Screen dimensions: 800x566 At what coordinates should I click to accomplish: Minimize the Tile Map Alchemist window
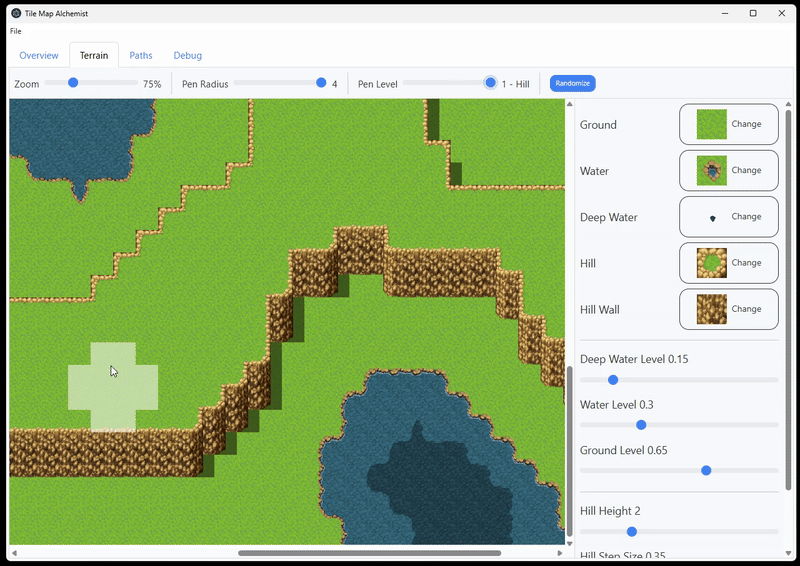pos(725,13)
